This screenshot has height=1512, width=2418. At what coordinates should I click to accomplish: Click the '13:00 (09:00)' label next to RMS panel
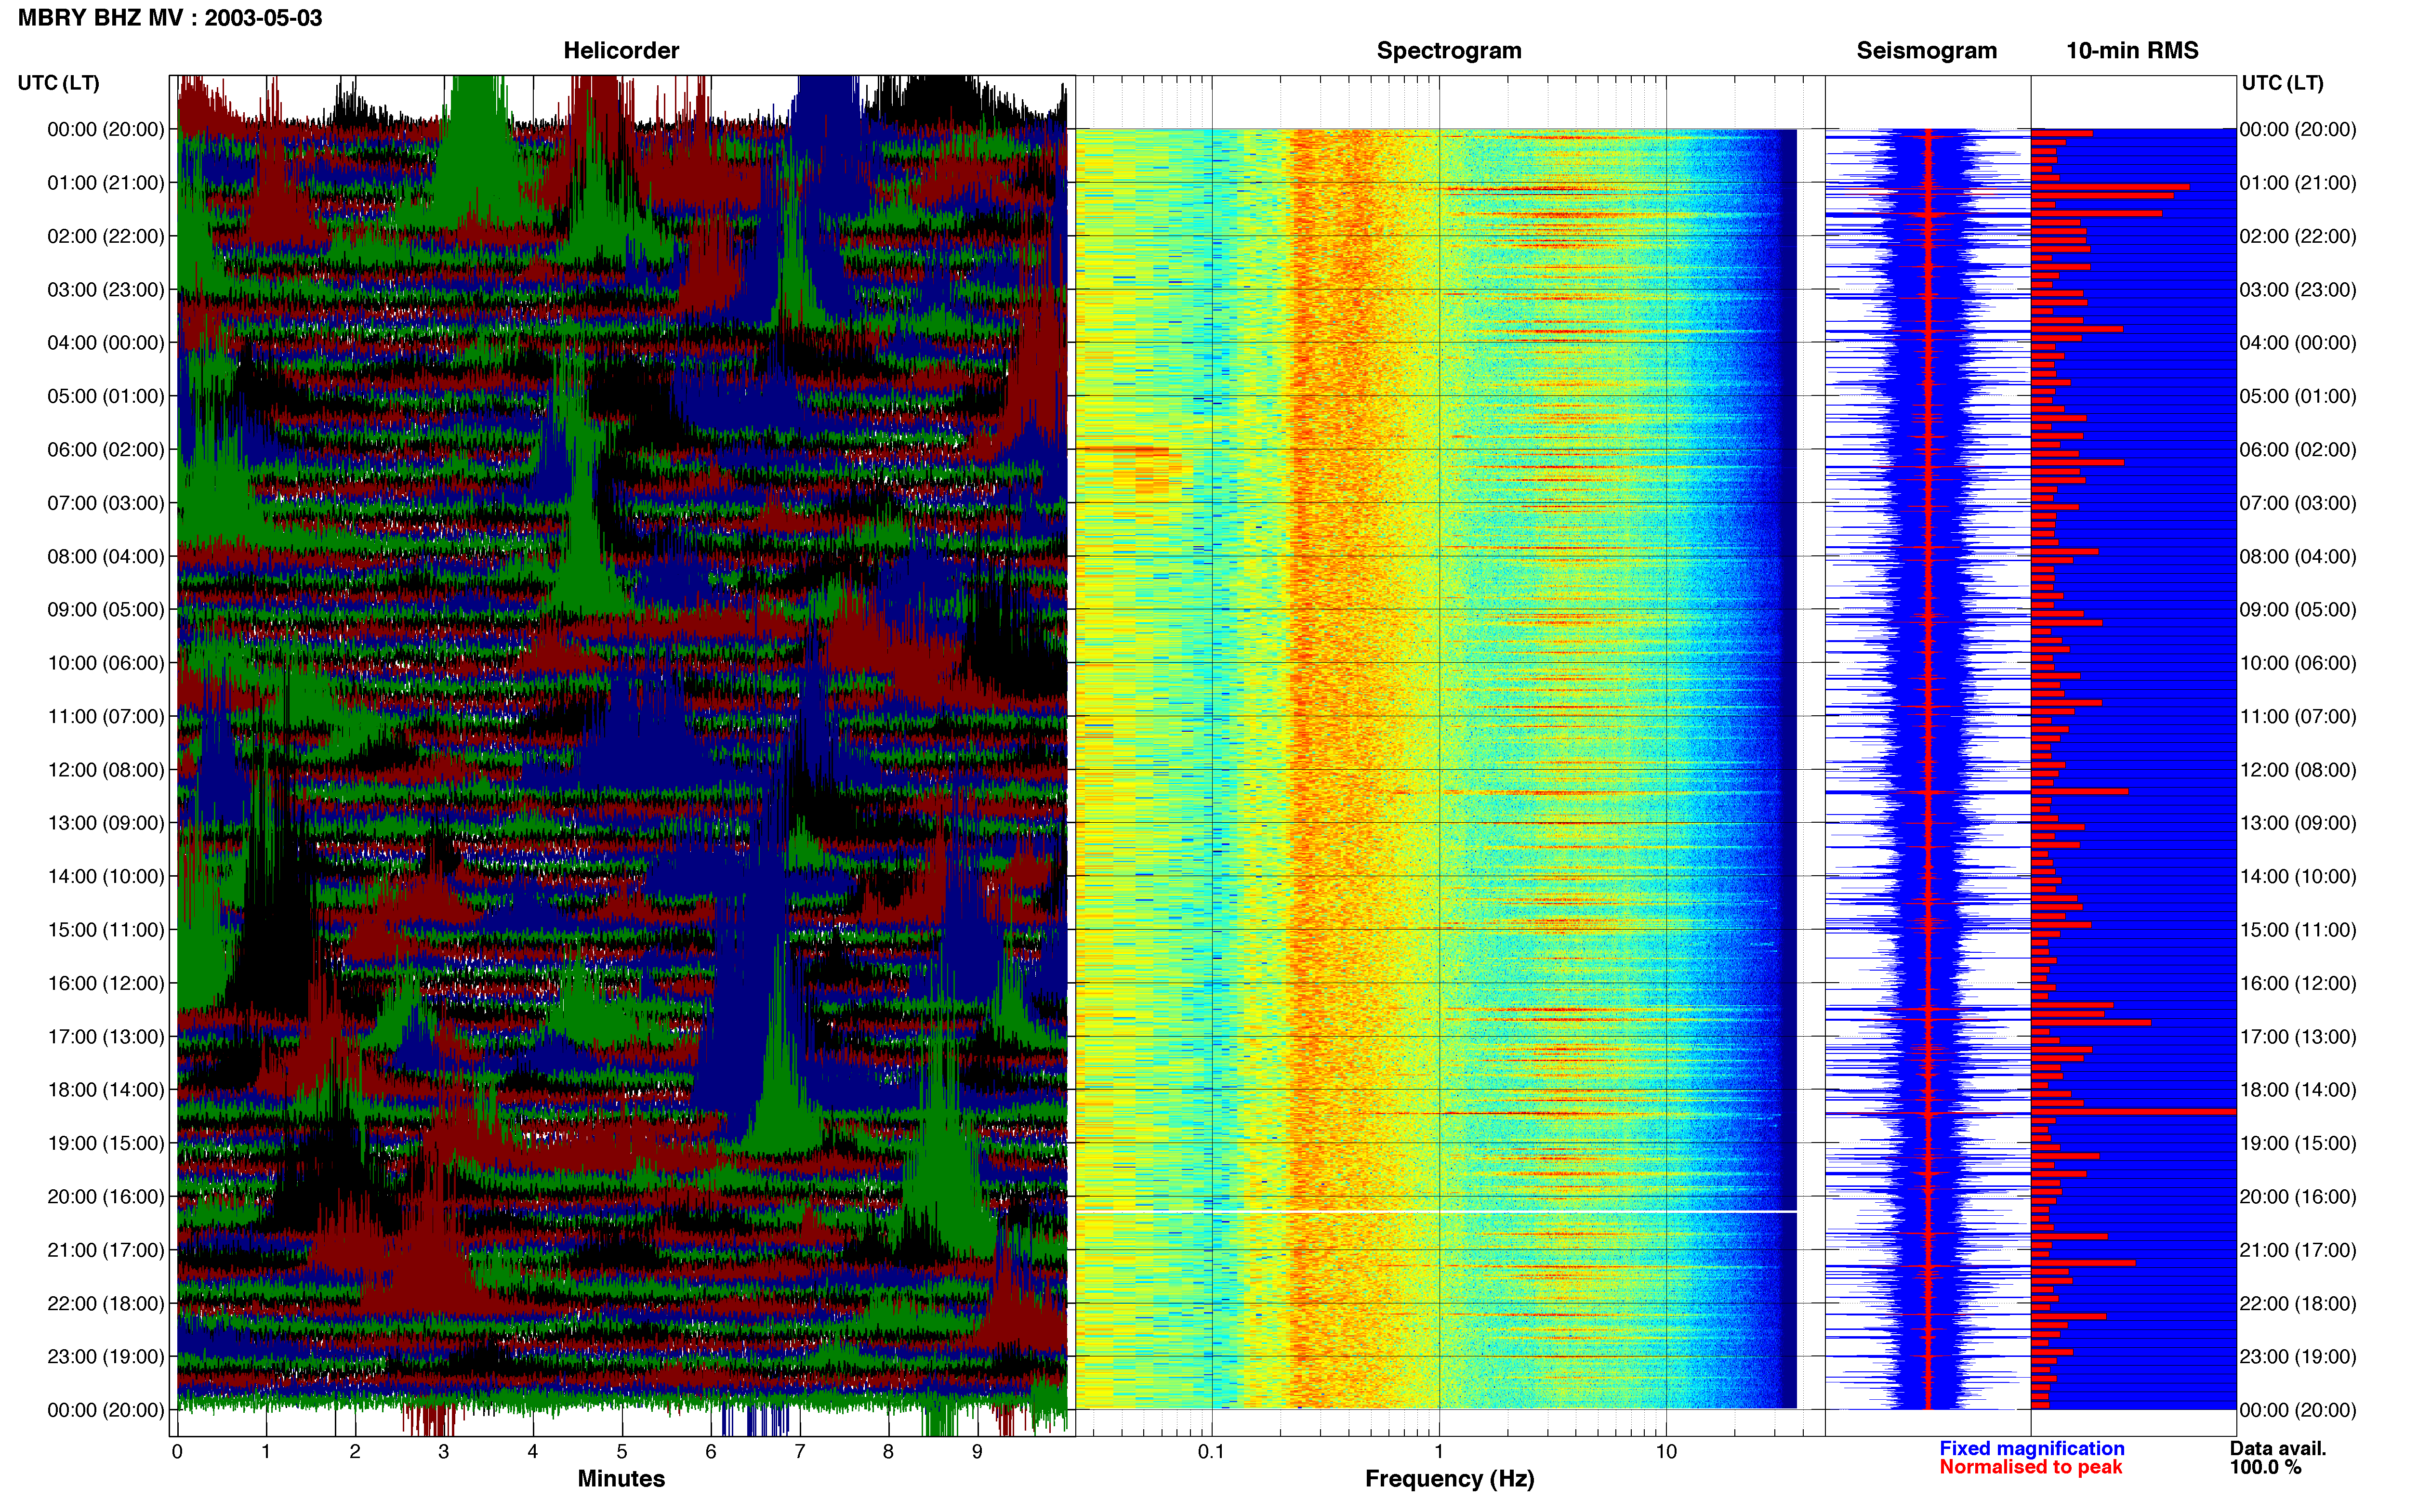[x=2298, y=823]
